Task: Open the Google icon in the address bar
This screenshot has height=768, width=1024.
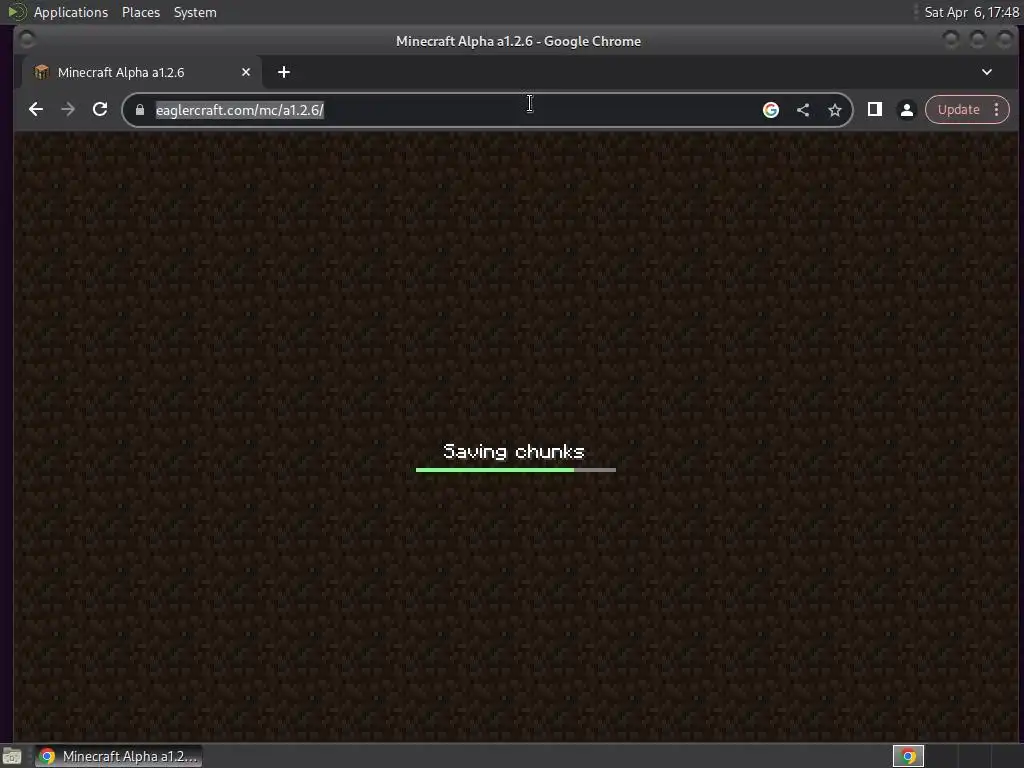Action: pos(771,110)
